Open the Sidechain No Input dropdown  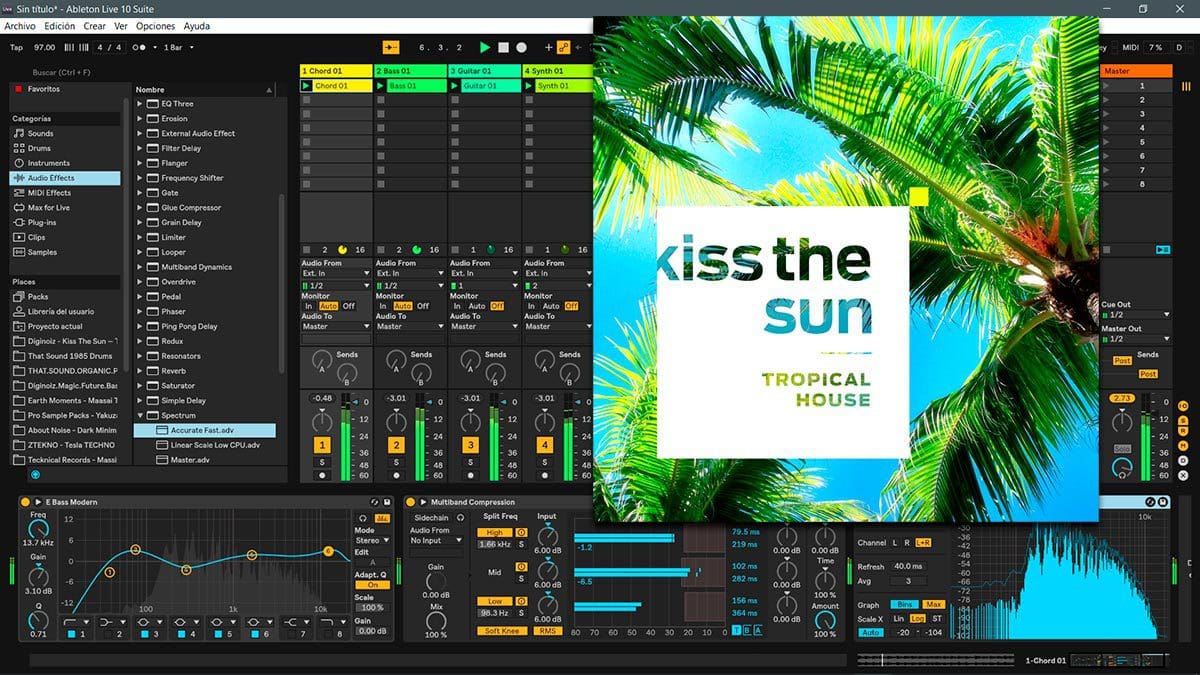click(x=435, y=540)
